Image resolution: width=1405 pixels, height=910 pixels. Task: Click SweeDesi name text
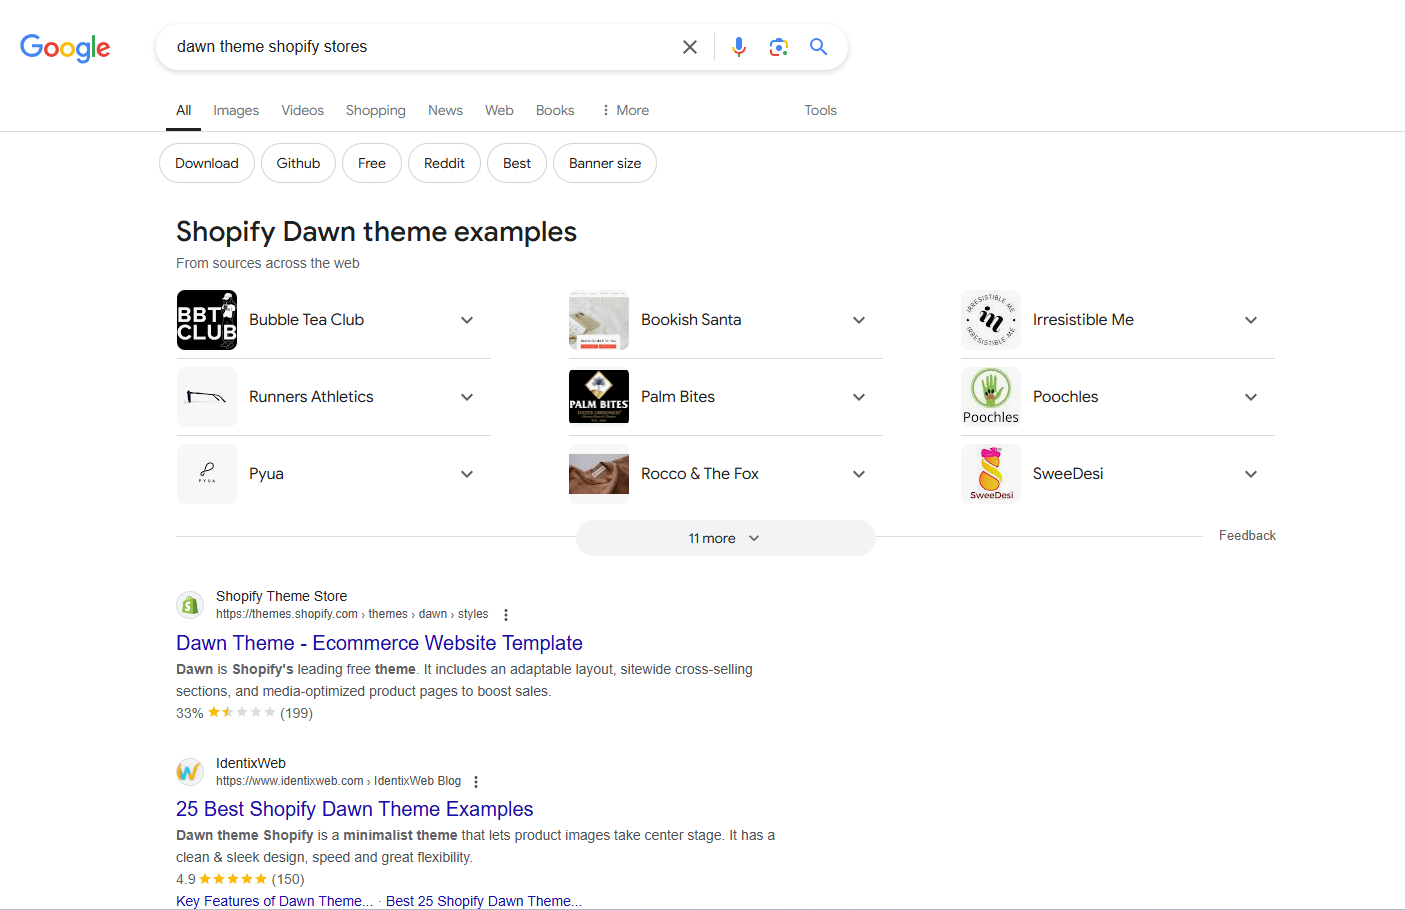(1068, 474)
